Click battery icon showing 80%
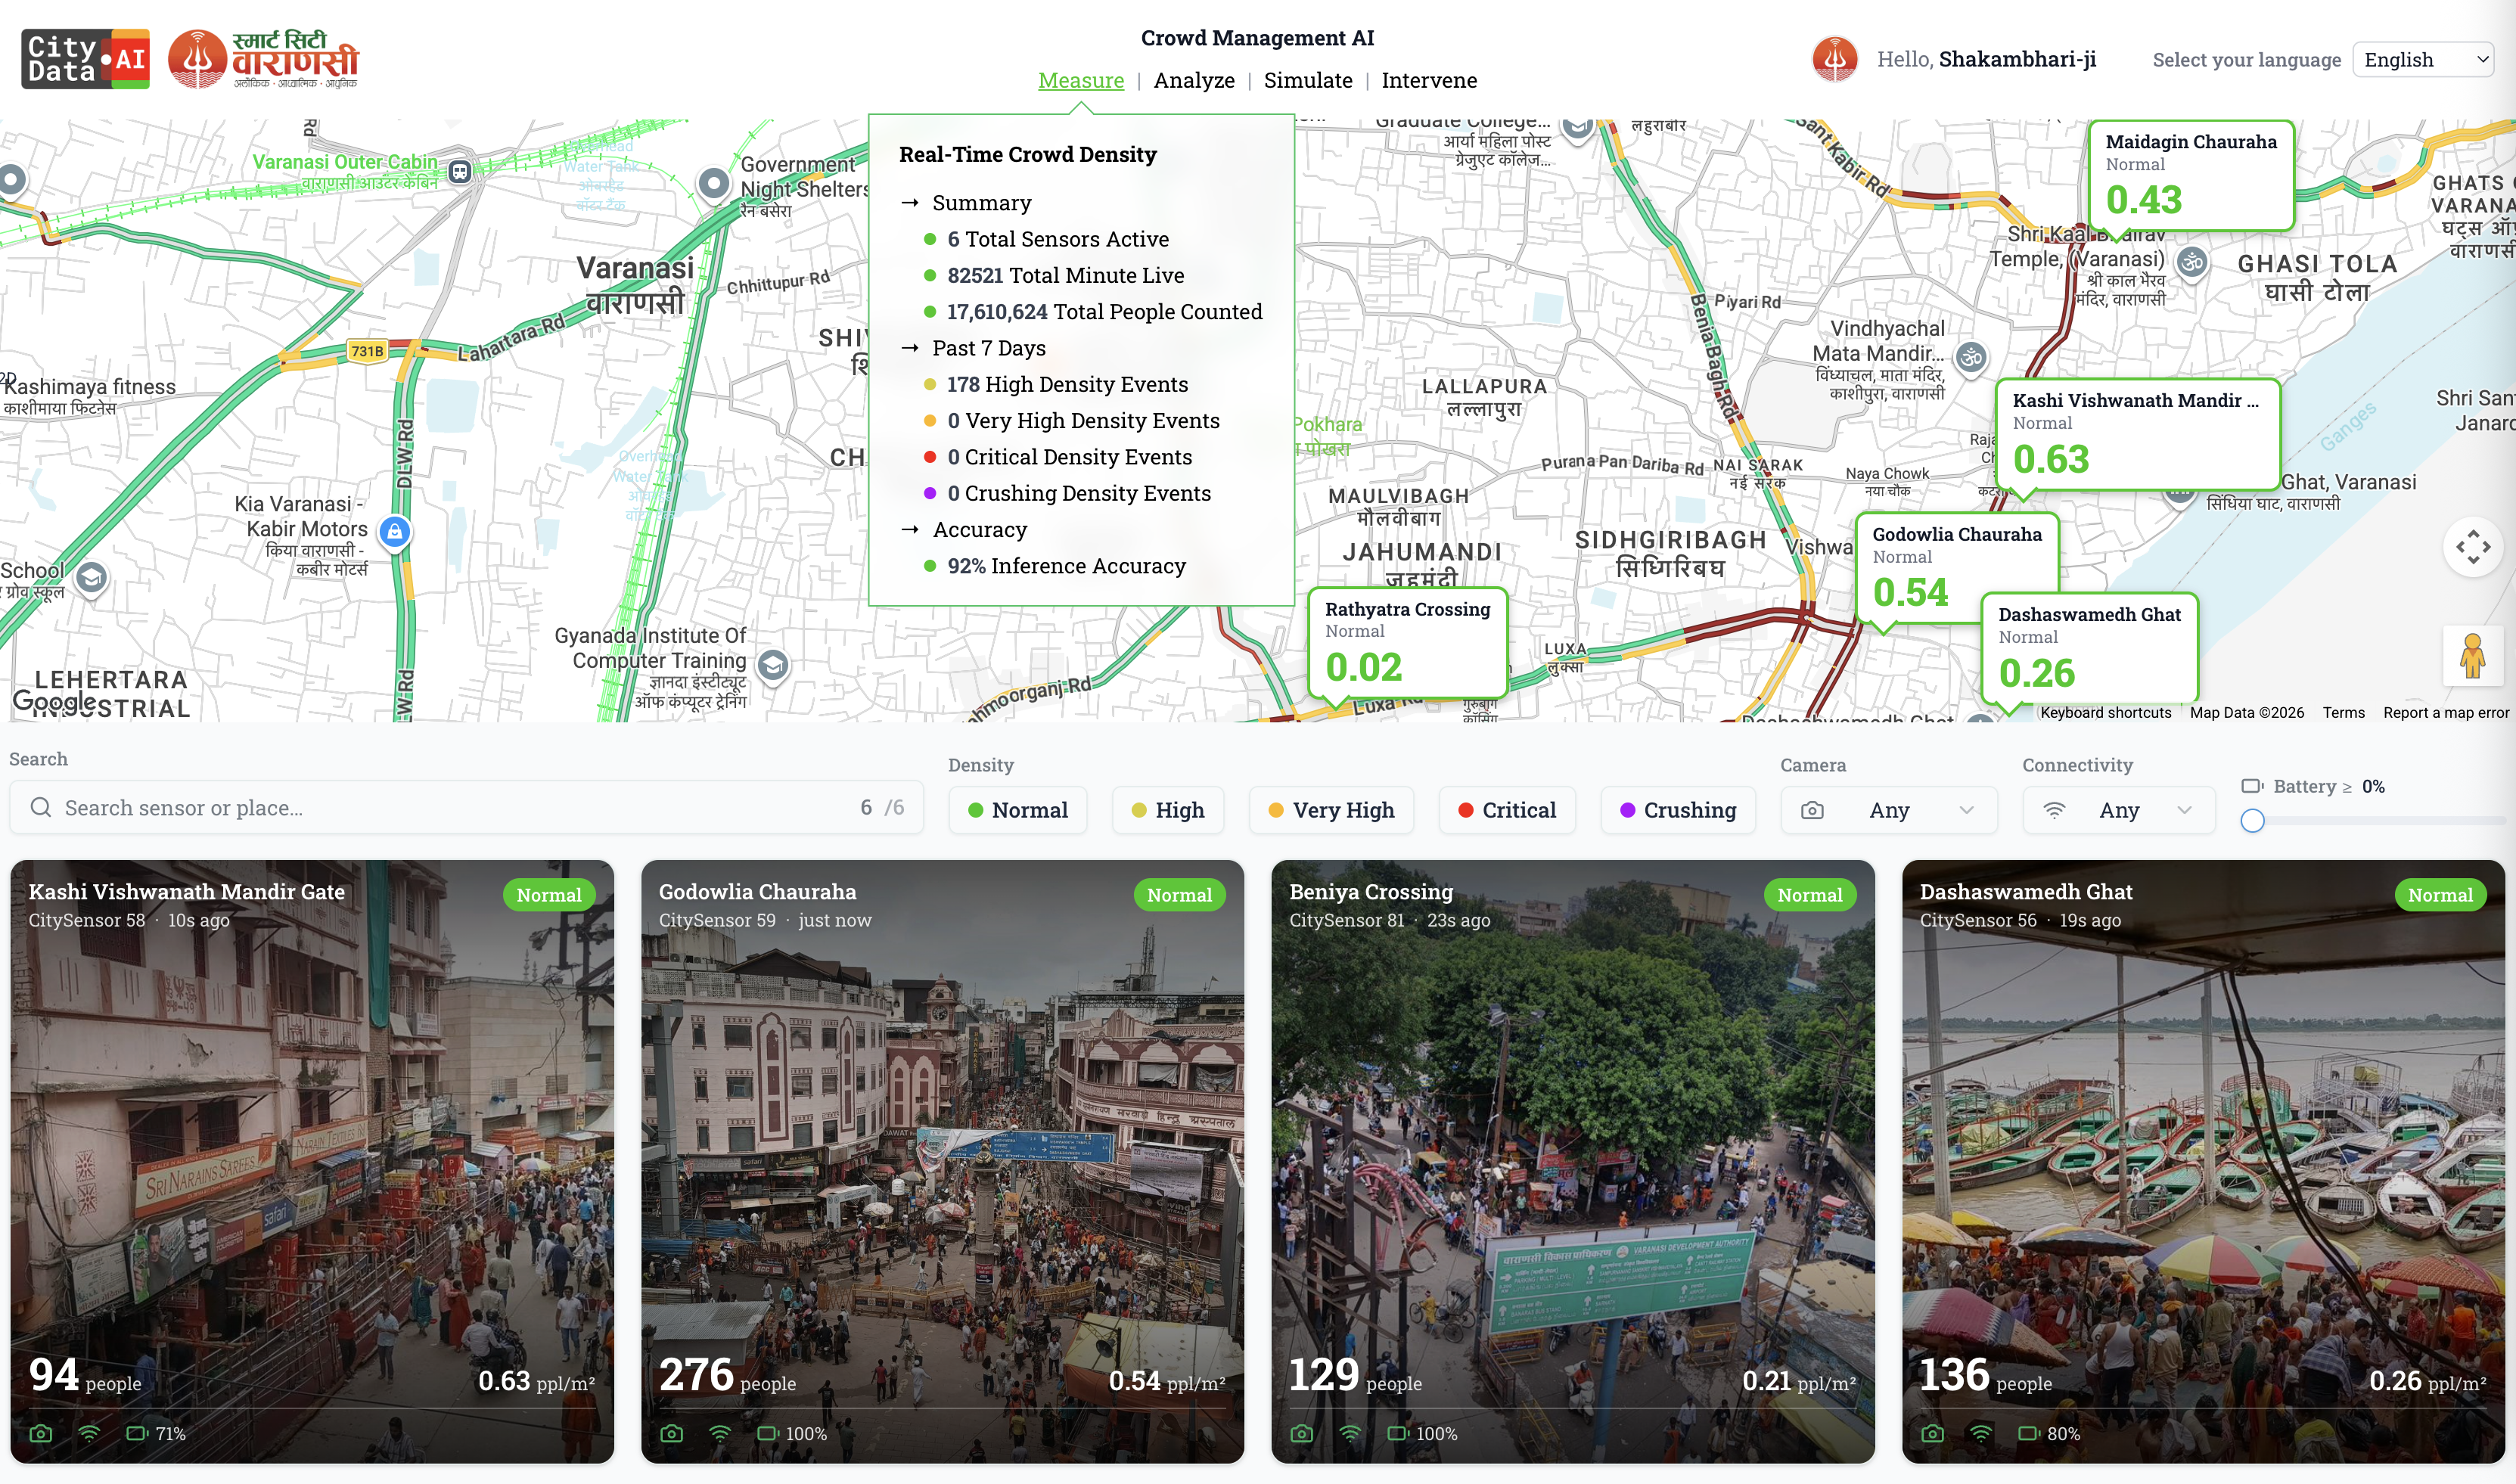 coord(2029,1433)
